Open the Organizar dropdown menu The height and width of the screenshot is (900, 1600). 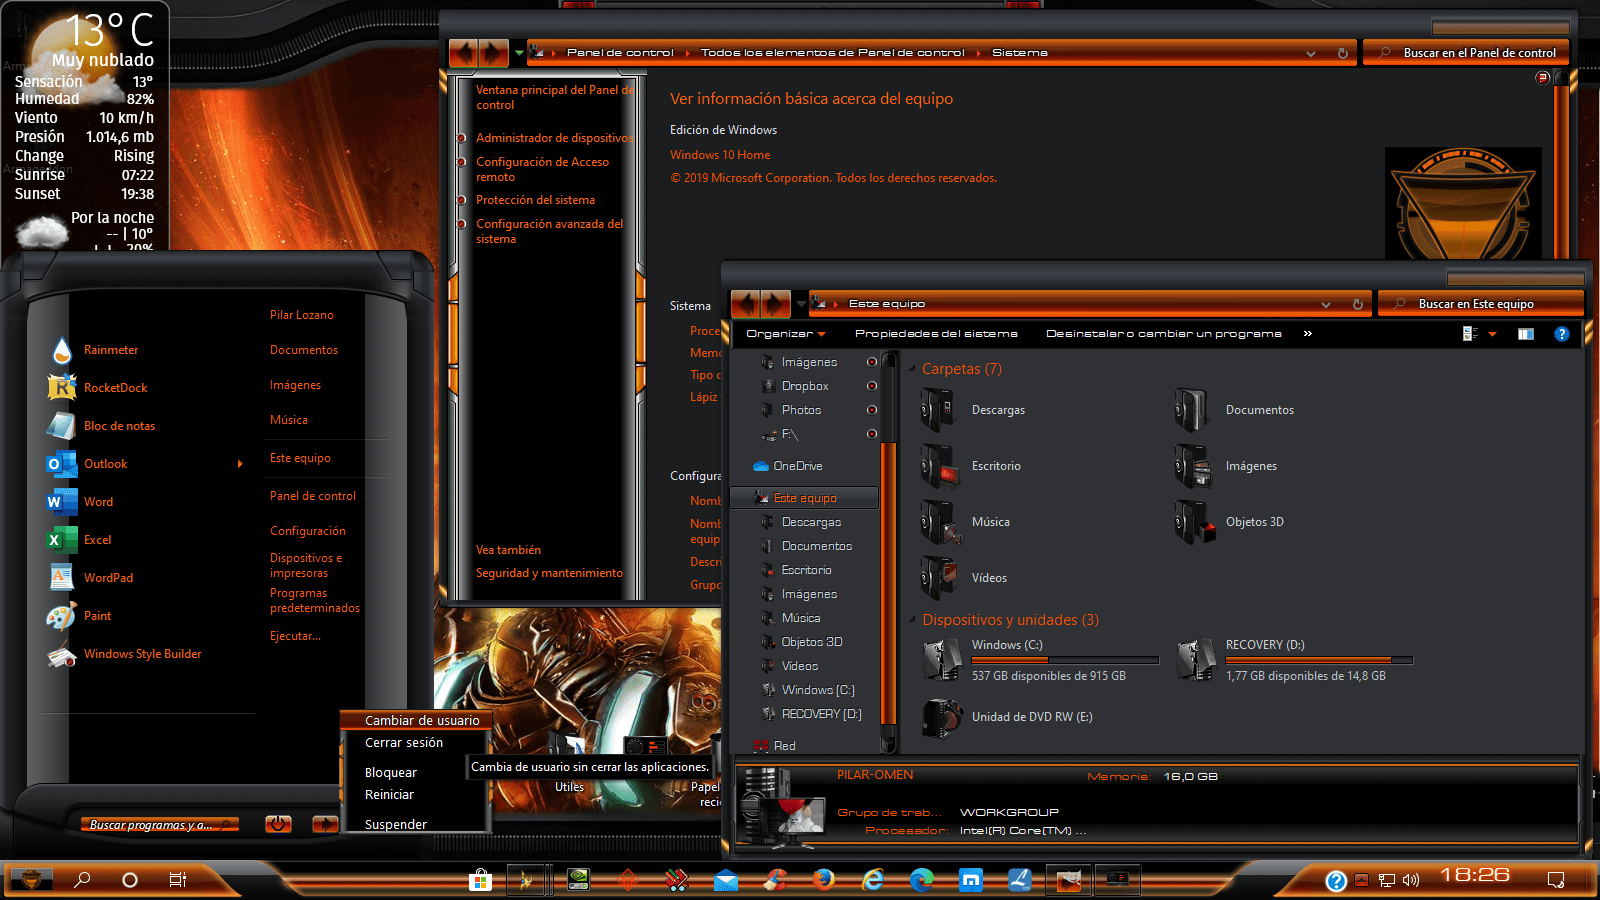(x=785, y=333)
